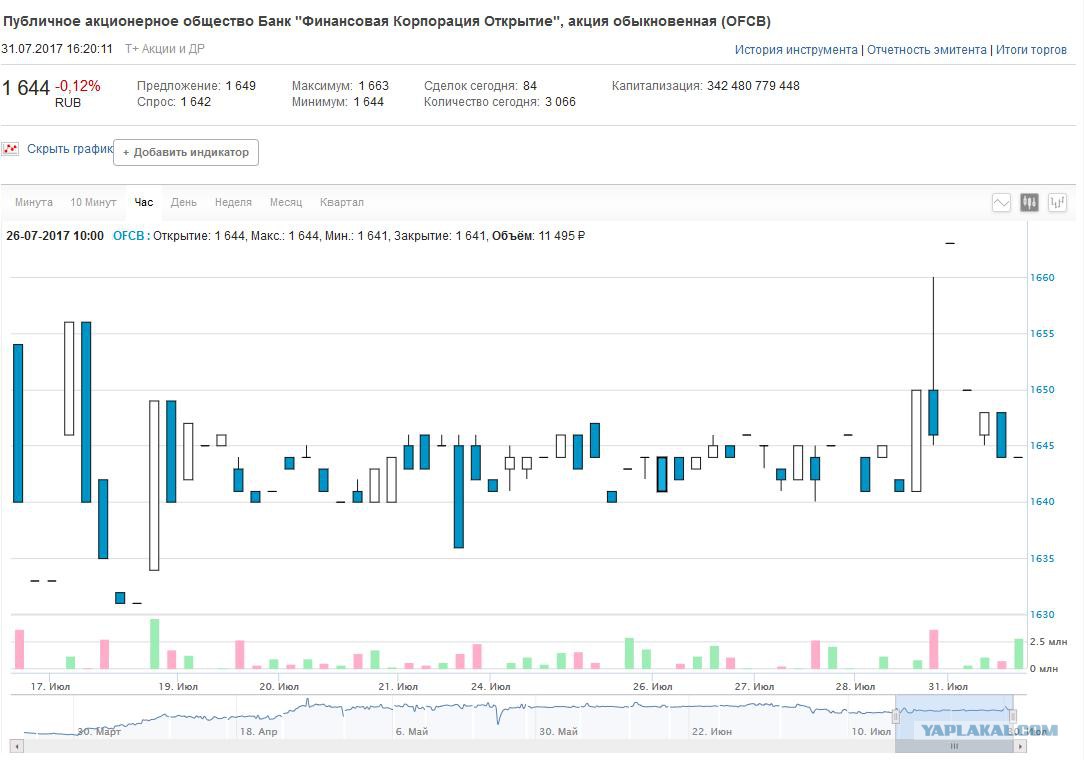The image size is (1084, 760).
Task: Click the horizontal scrollbar thumb under navigator
Action: [x=954, y=746]
